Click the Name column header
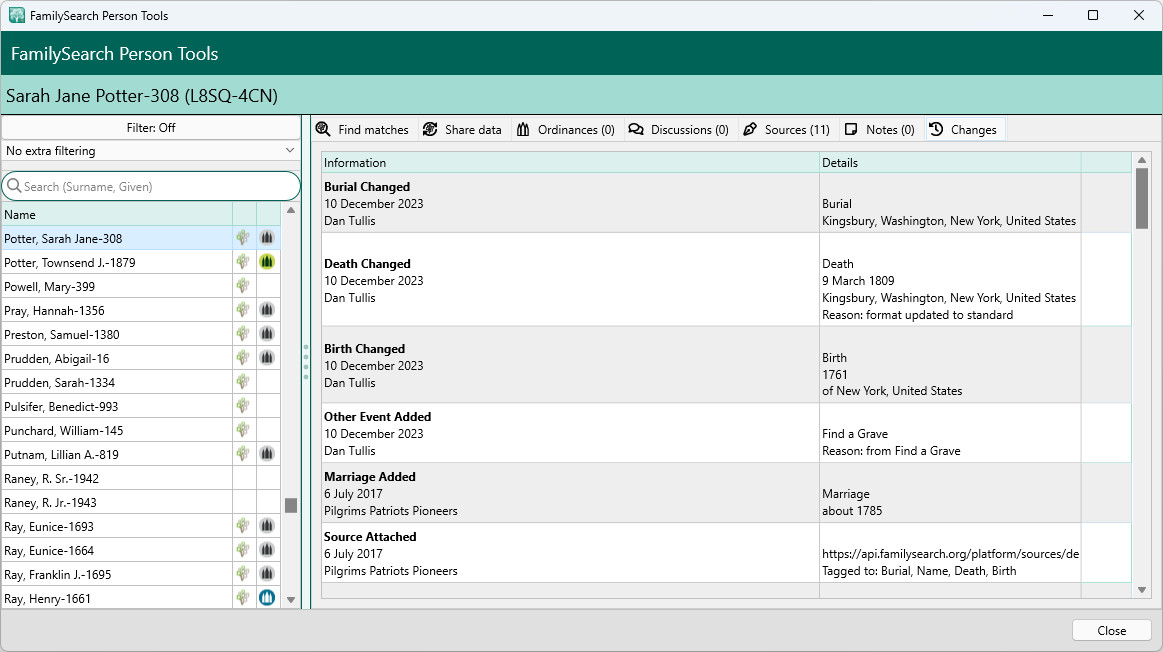1163x652 pixels. (117, 214)
